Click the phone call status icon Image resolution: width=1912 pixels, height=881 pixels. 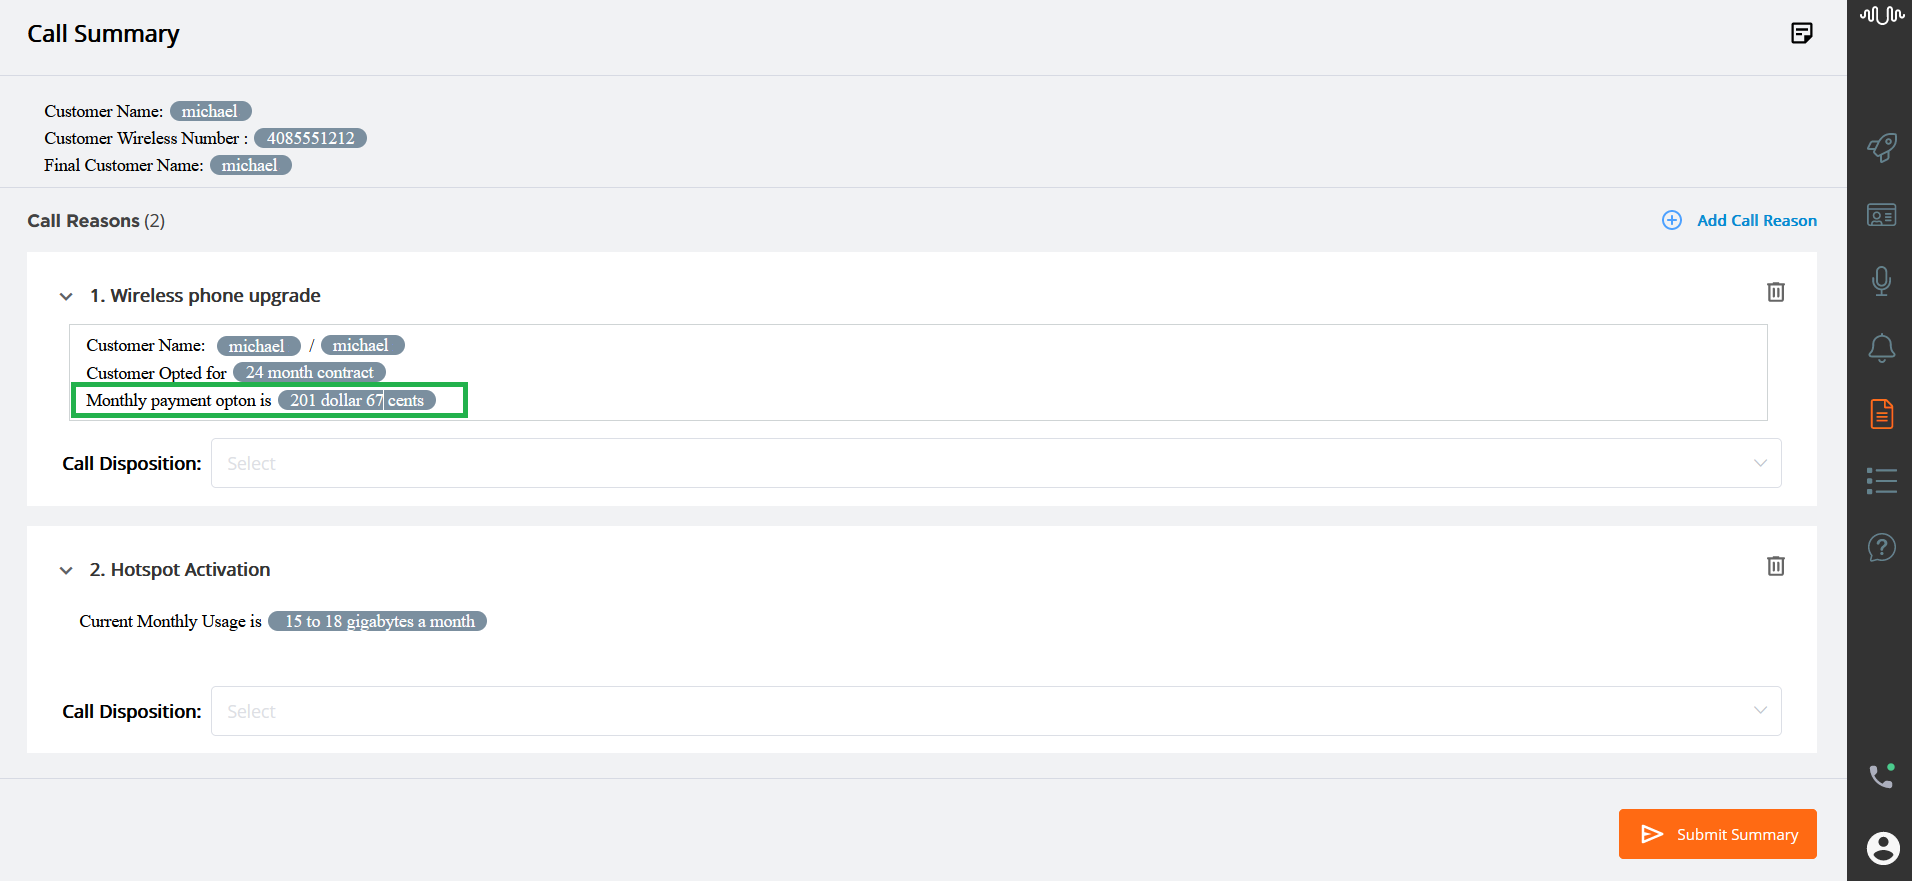pos(1881,776)
